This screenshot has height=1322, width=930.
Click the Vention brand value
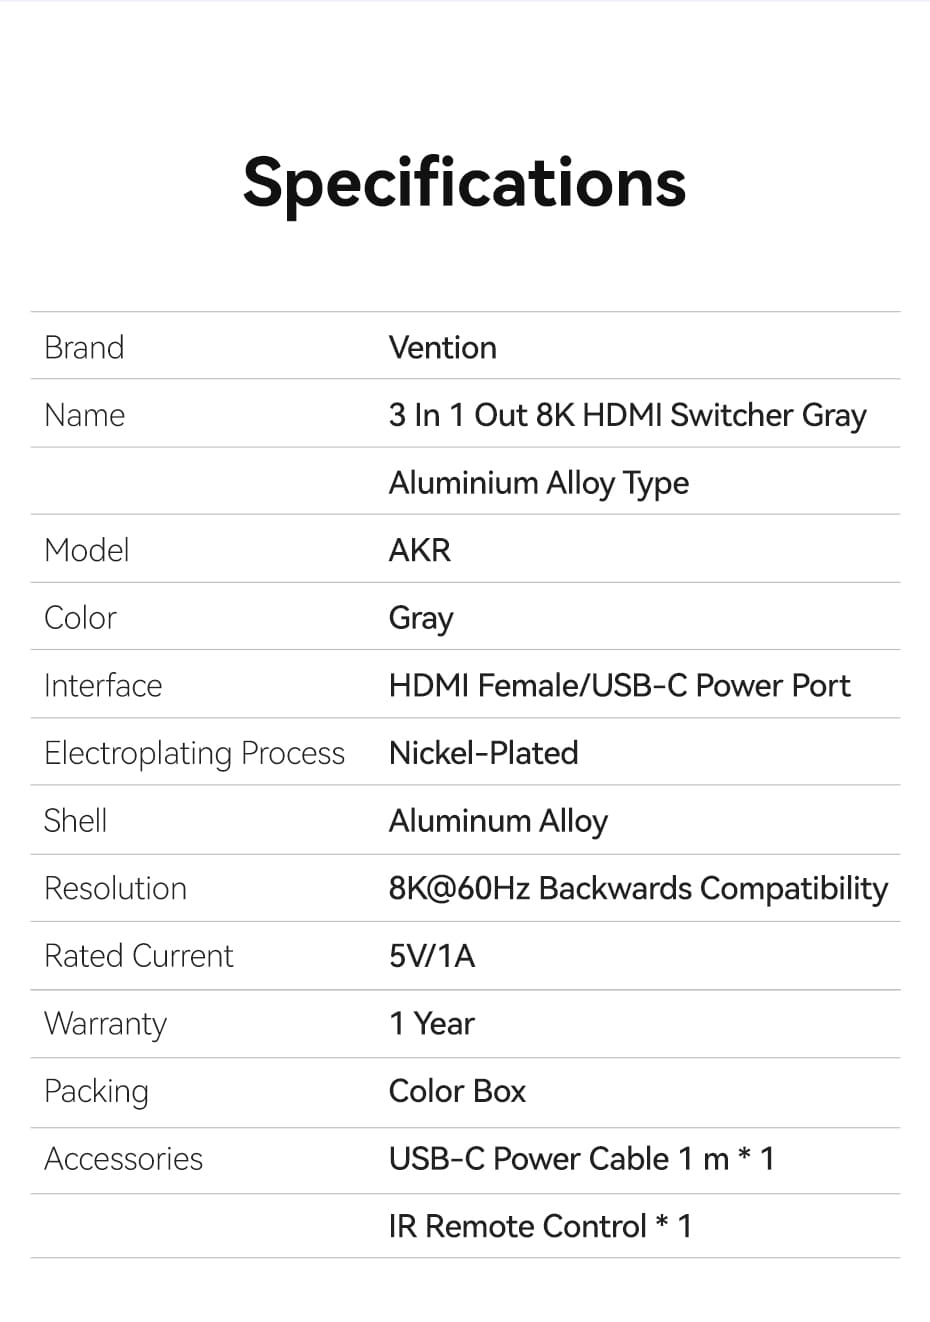tap(442, 348)
